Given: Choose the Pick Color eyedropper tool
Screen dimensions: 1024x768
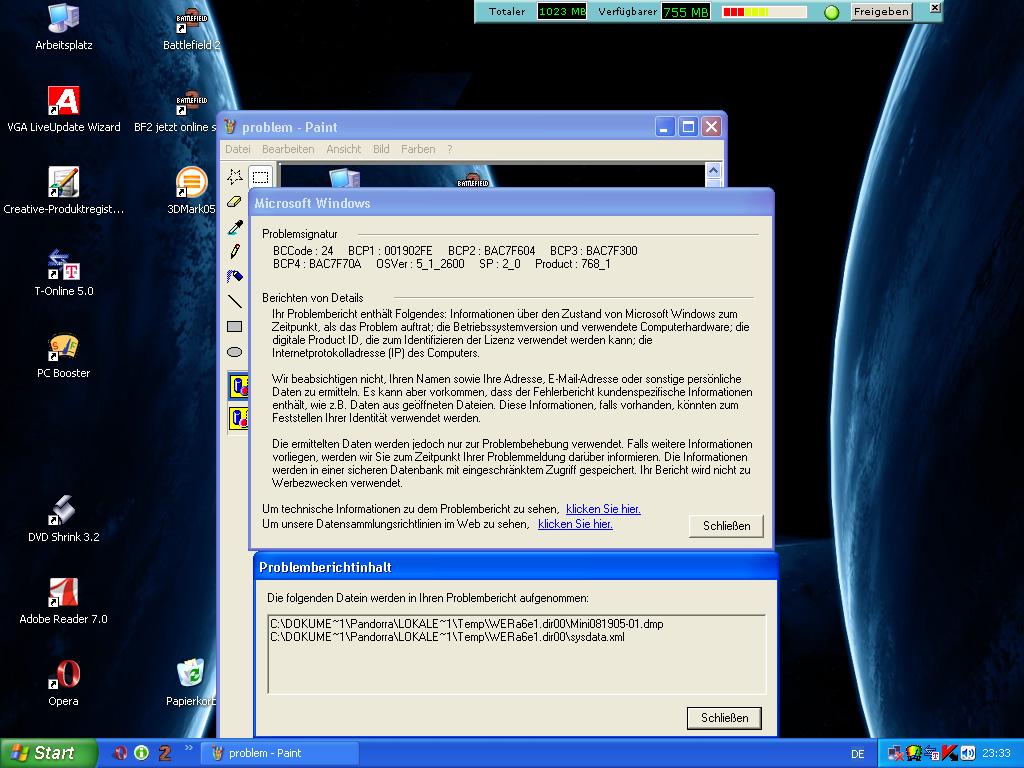Looking at the screenshot, I should click(235, 227).
